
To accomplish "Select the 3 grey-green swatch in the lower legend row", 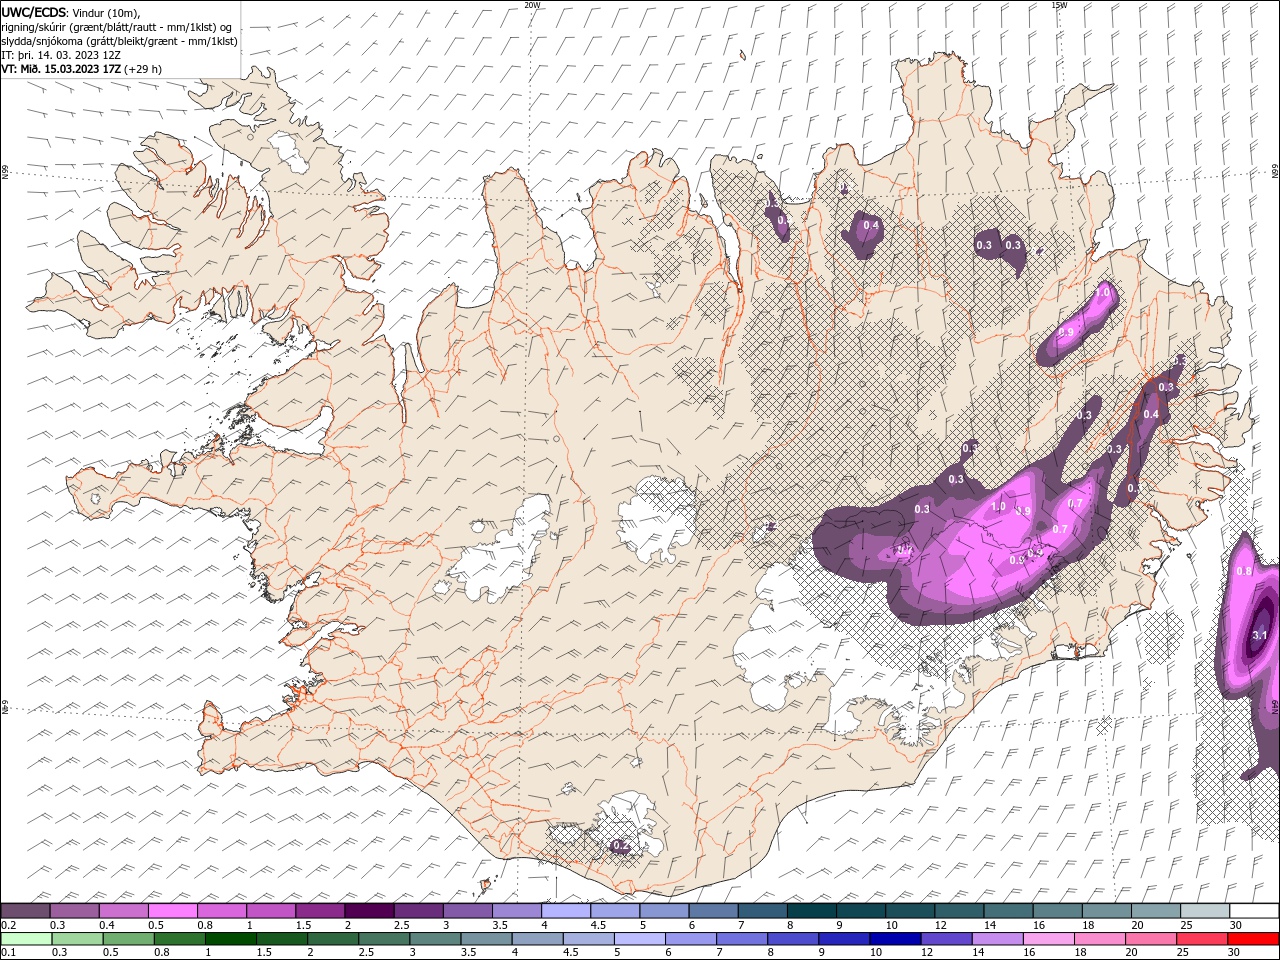I will click(434, 939).
